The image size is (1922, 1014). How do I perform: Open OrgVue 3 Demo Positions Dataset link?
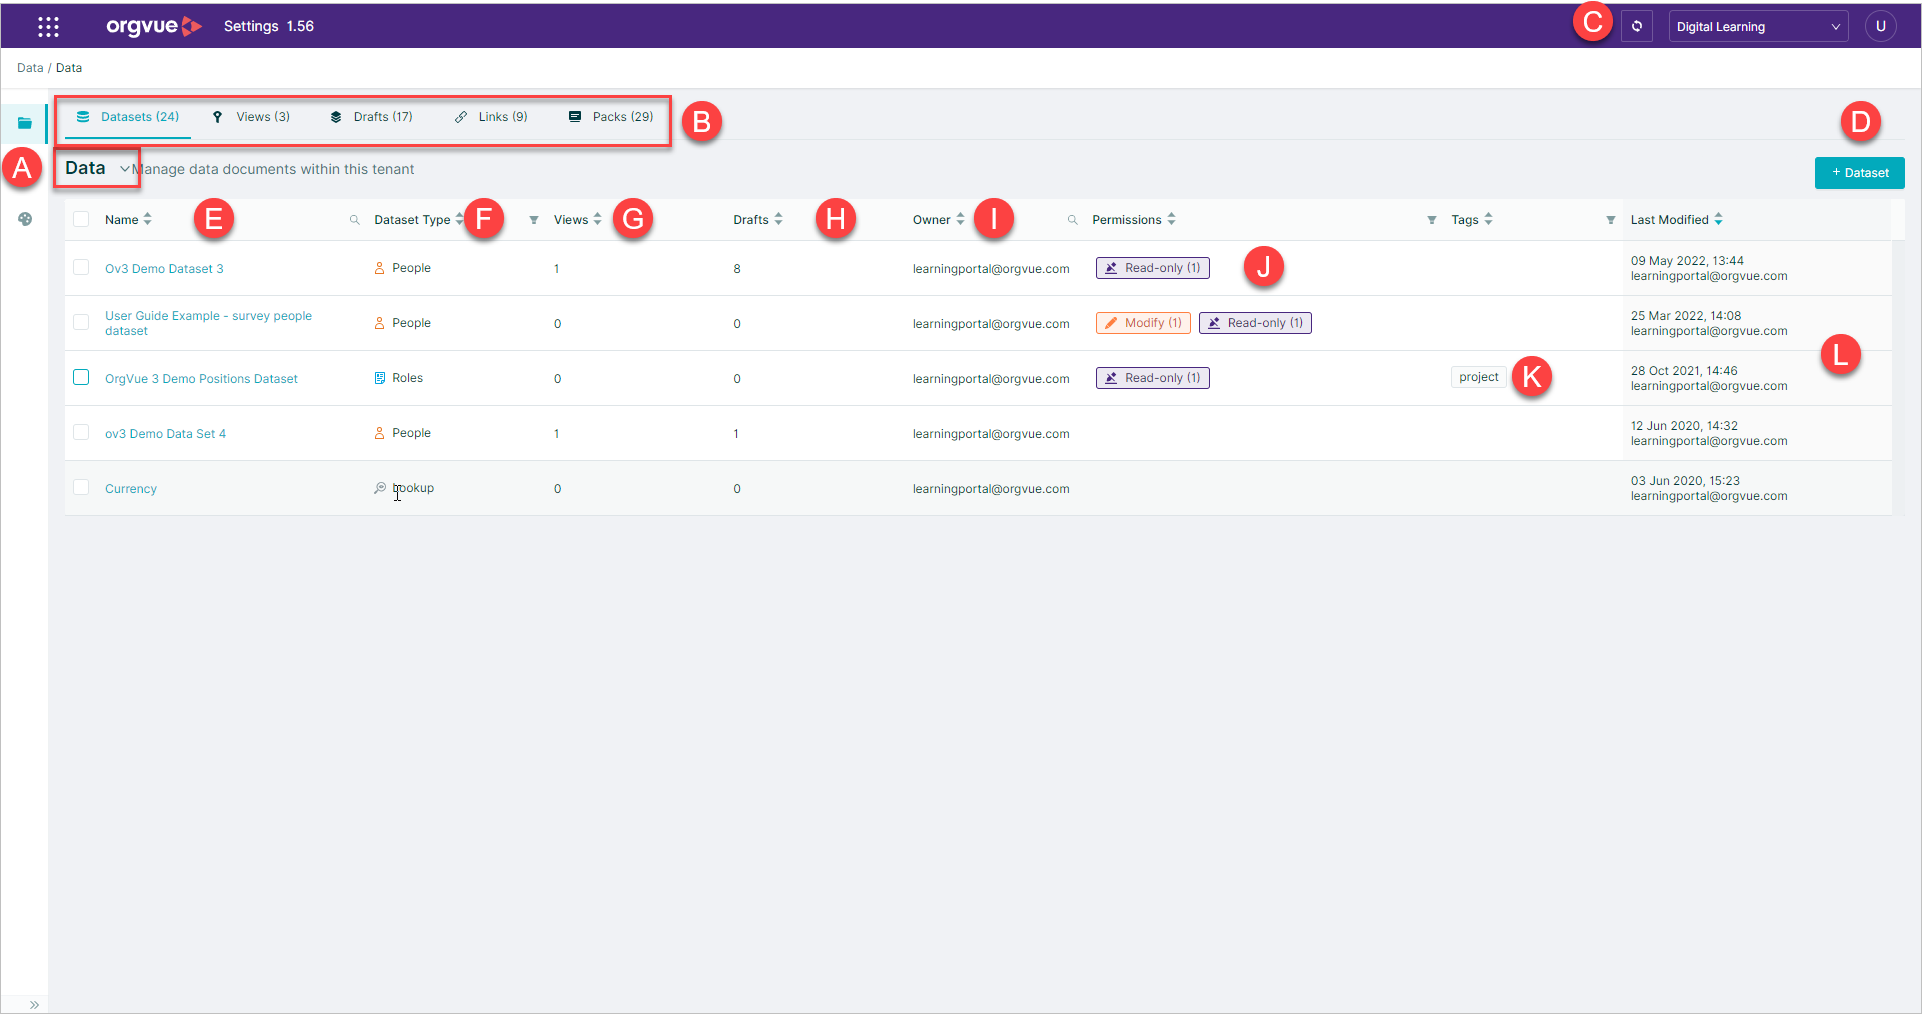pyautogui.click(x=201, y=379)
